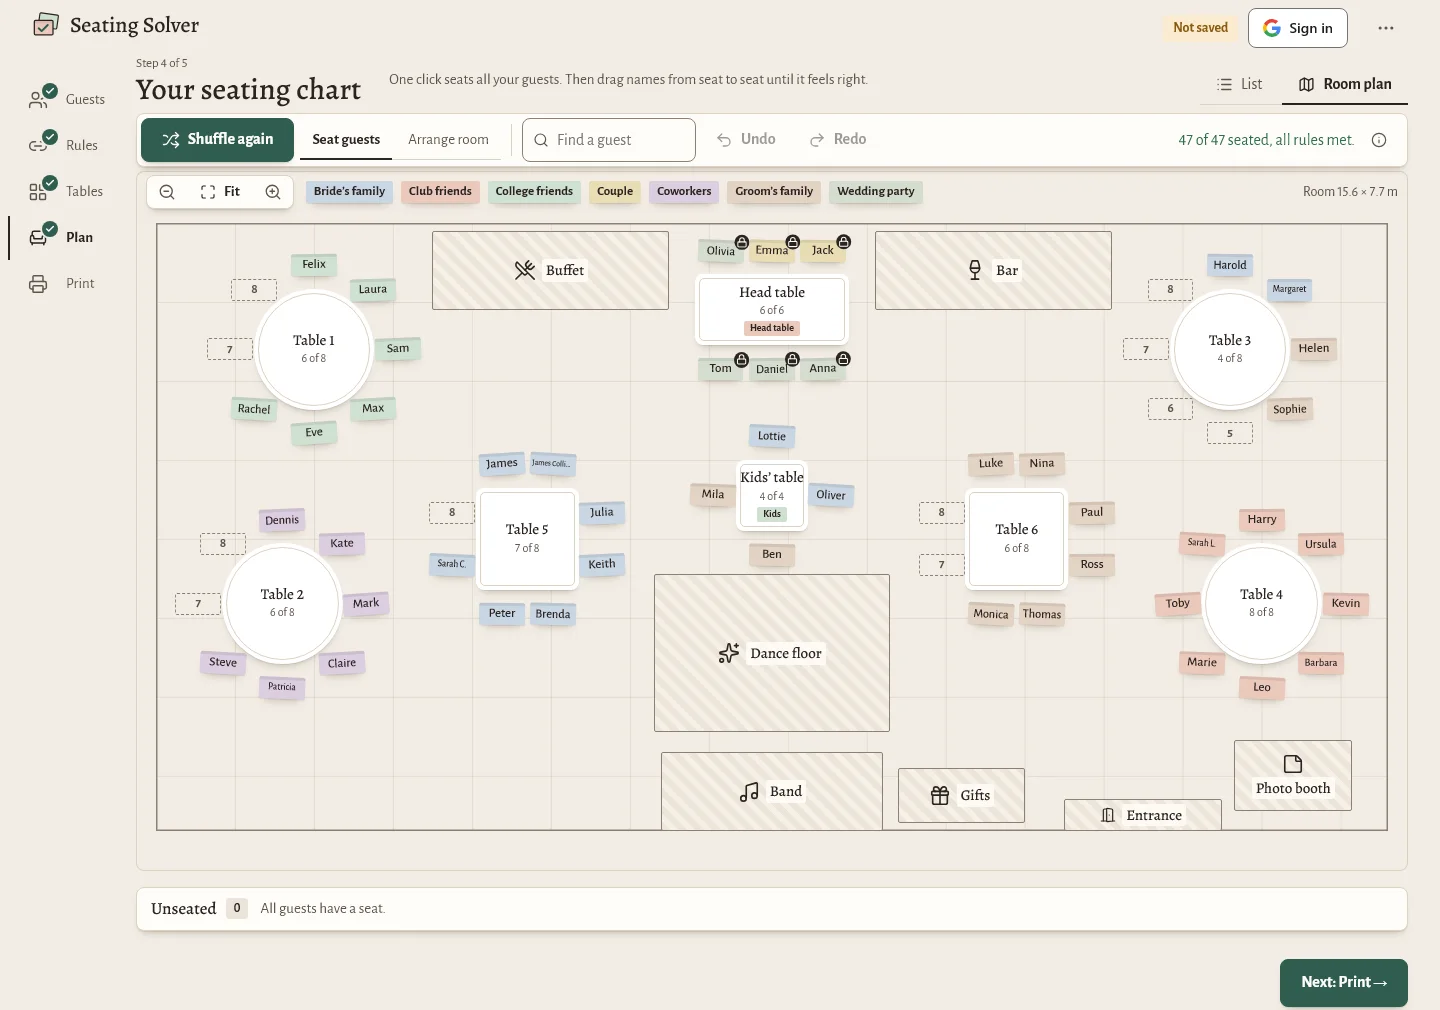Switch to Arrange room mode
The height and width of the screenshot is (1010, 1440).
click(448, 139)
